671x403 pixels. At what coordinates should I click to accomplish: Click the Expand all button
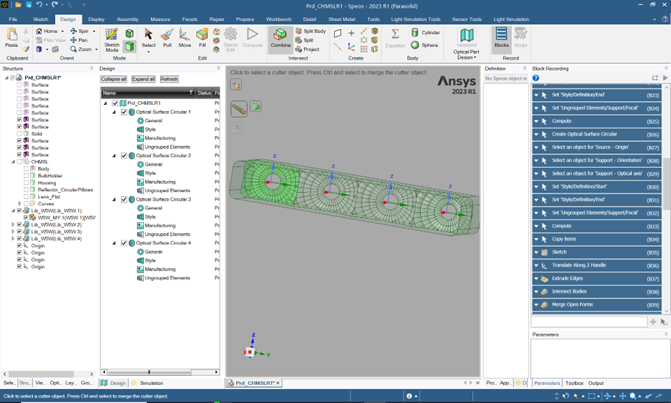click(x=143, y=79)
